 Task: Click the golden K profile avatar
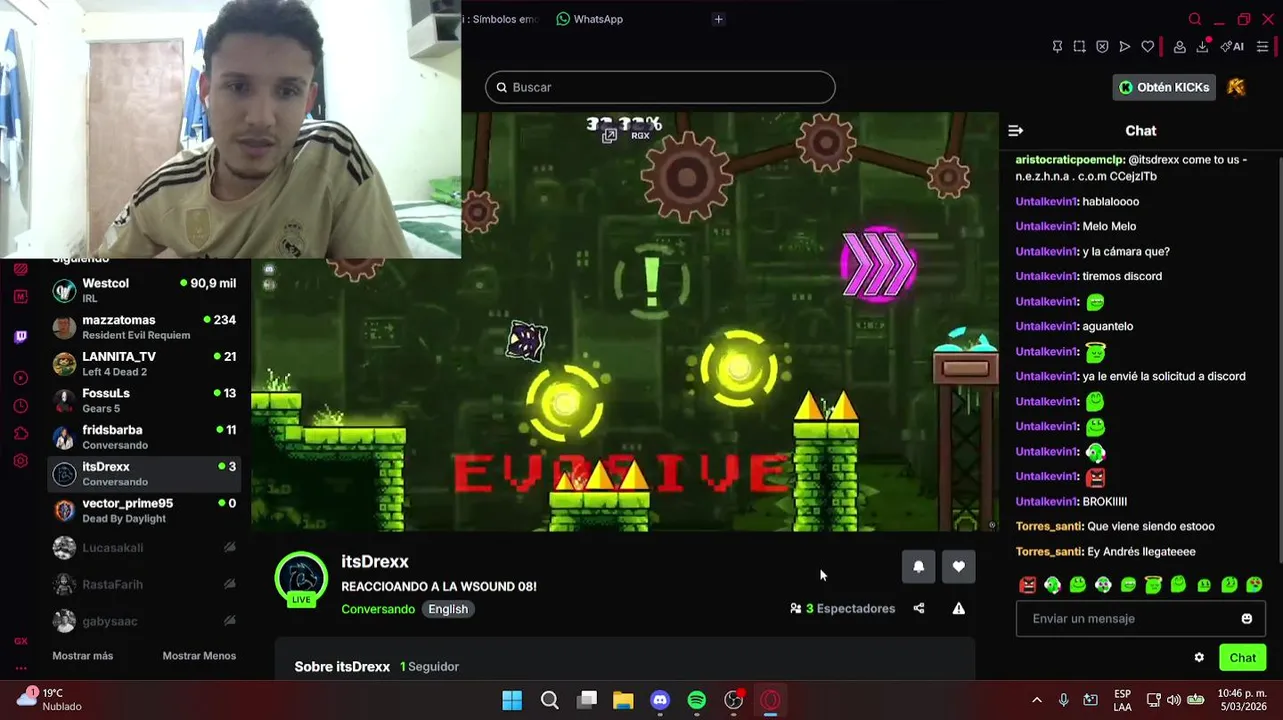click(1237, 87)
